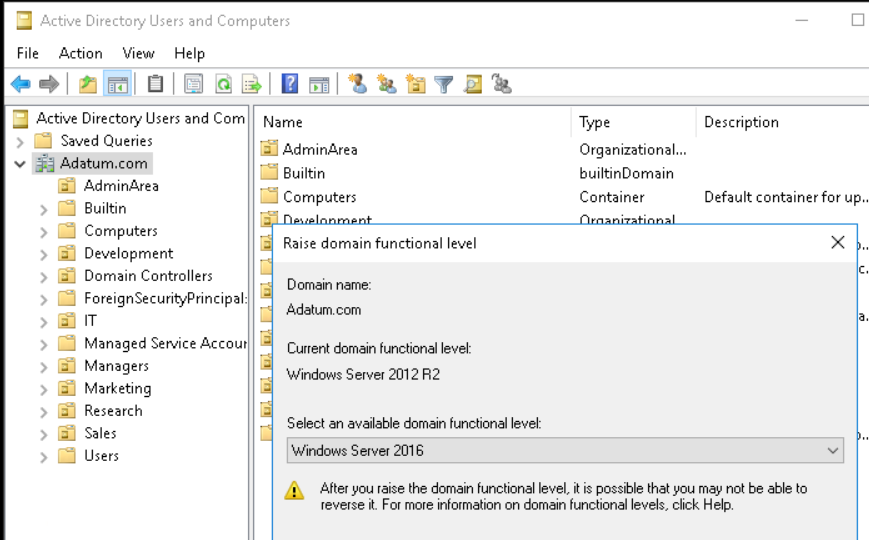Expand the Saved Queries node
The width and height of the screenshot is (869, 540).
pyautogui.click(x=21, y=142)
